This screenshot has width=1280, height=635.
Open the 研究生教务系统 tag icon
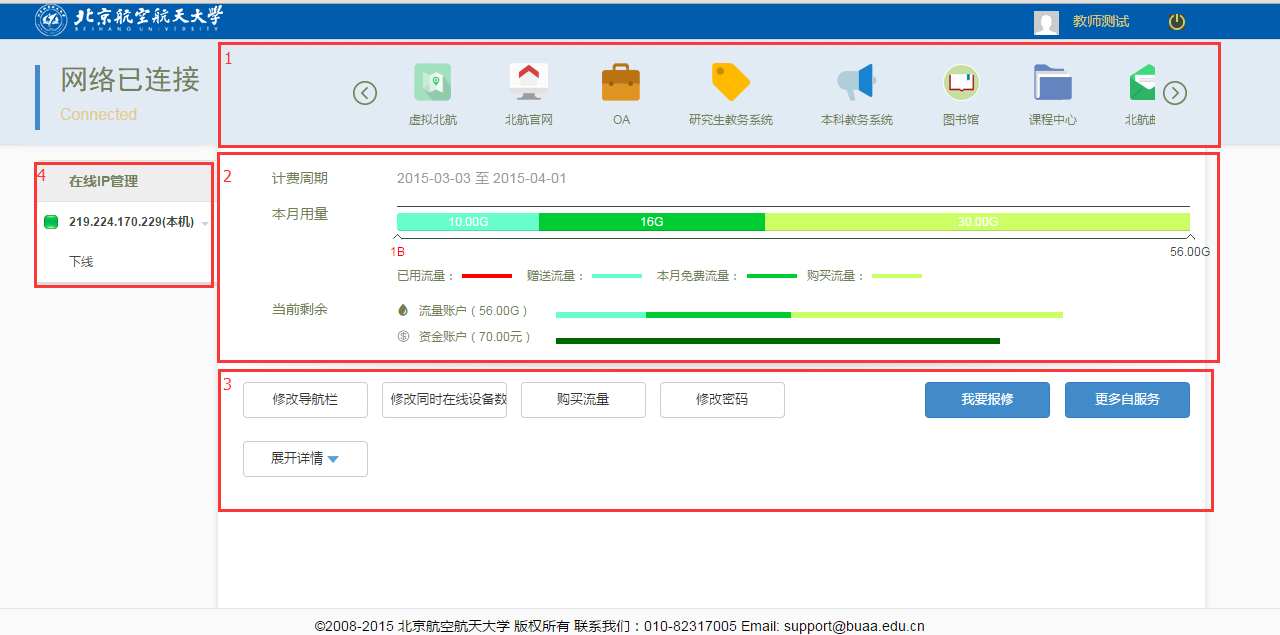(x=731, y=82)
